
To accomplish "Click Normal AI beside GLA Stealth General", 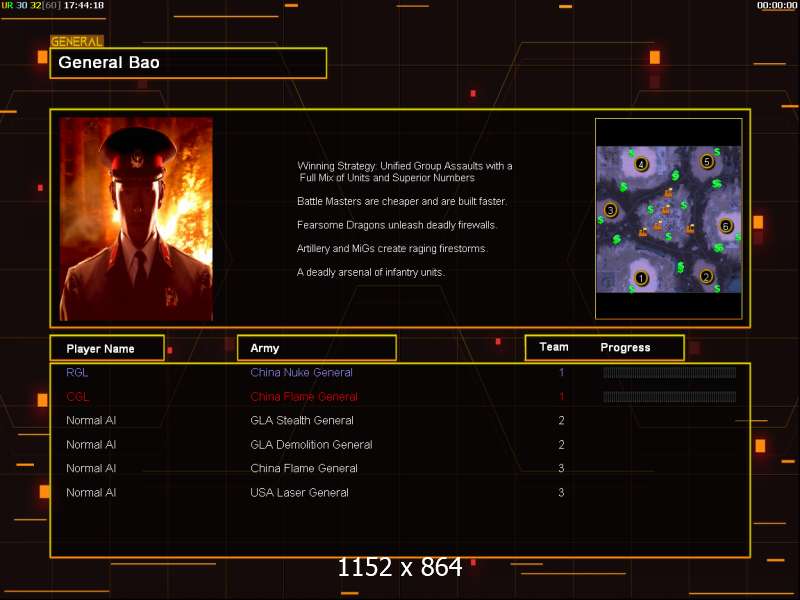I will [x=91, y=420].
